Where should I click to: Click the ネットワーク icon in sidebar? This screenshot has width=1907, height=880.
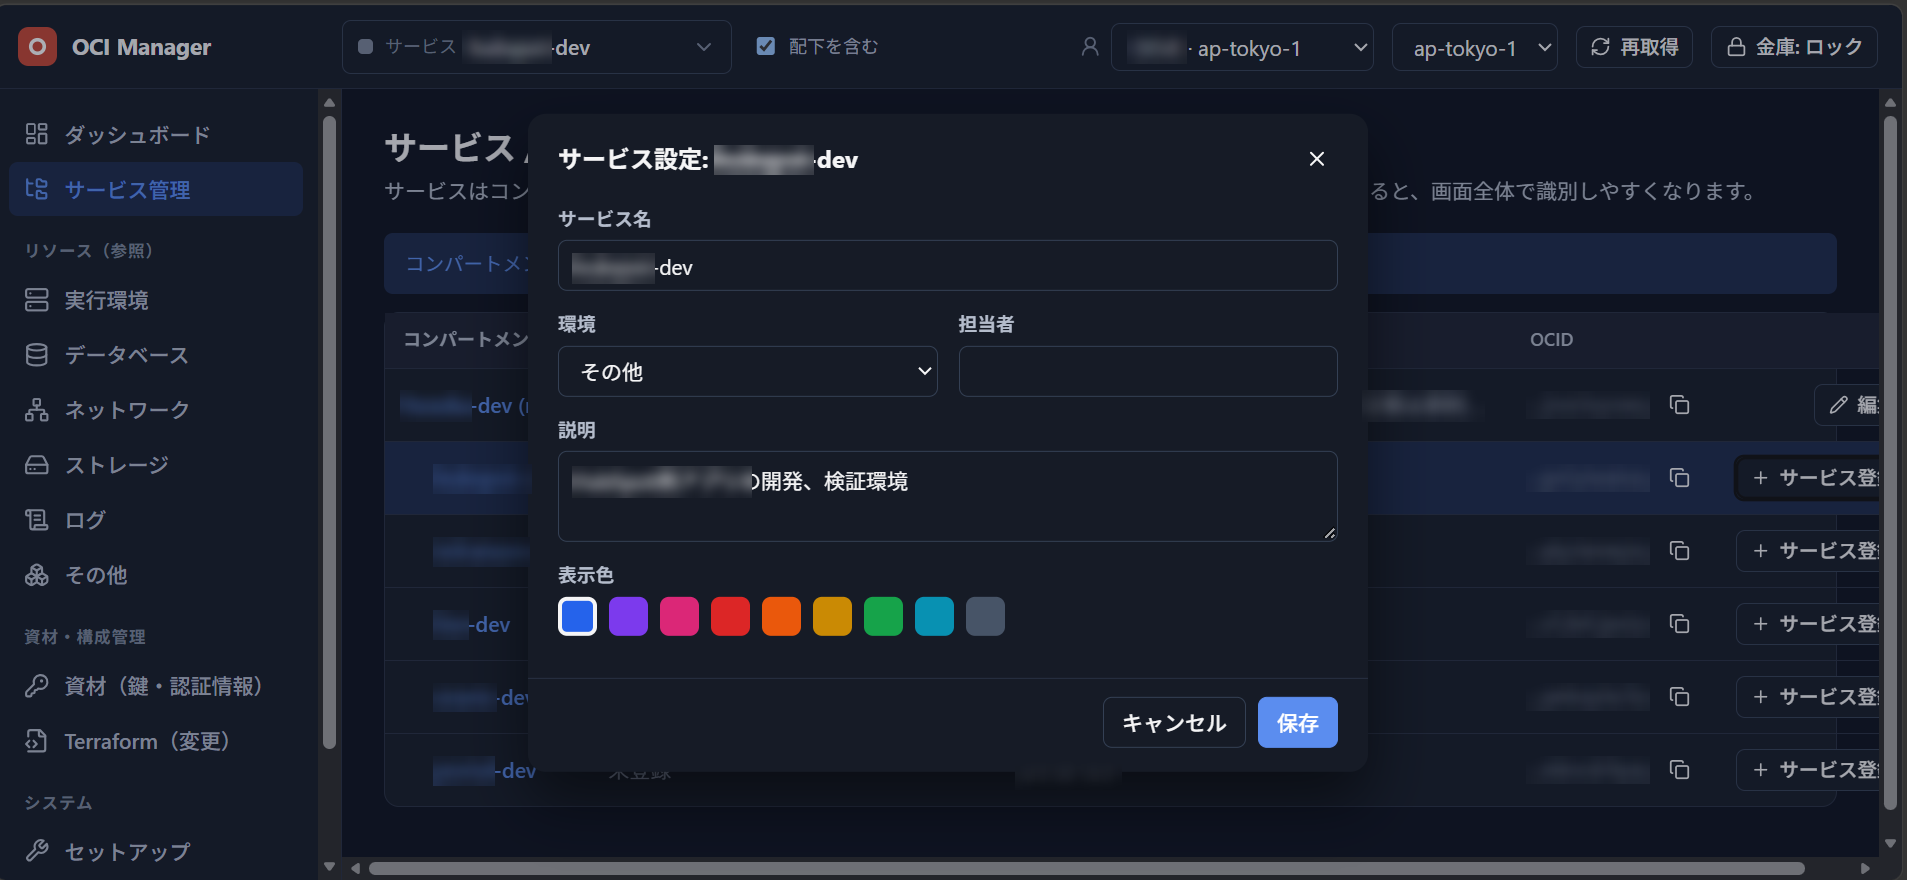pyautogui.click(x=37, y=410)
